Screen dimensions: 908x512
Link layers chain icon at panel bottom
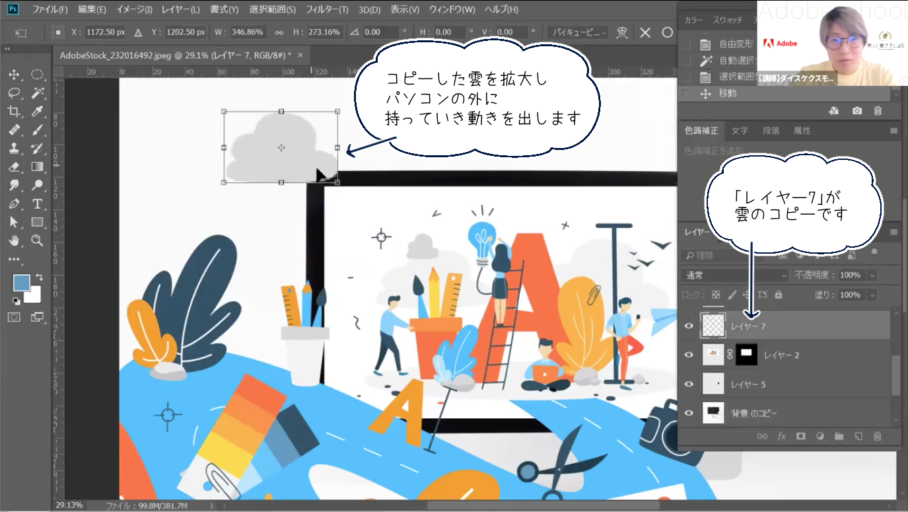(762, 436)
